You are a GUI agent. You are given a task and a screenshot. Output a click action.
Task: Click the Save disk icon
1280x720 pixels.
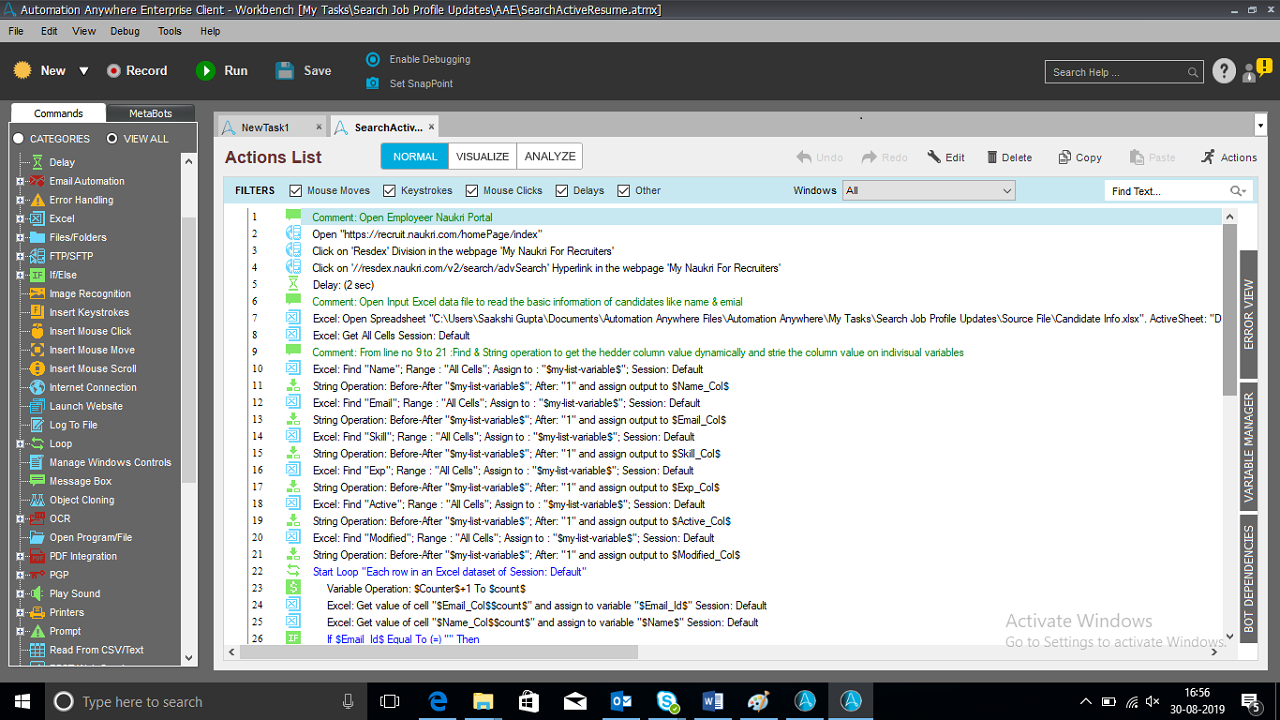[285, 71]
